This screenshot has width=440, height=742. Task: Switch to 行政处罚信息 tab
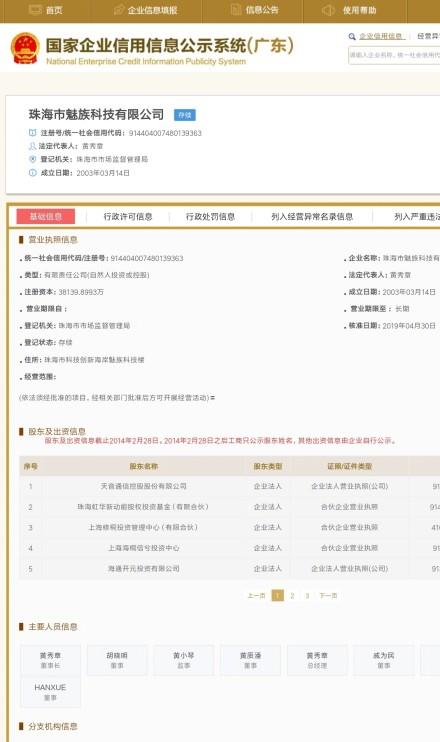point(210,217)
